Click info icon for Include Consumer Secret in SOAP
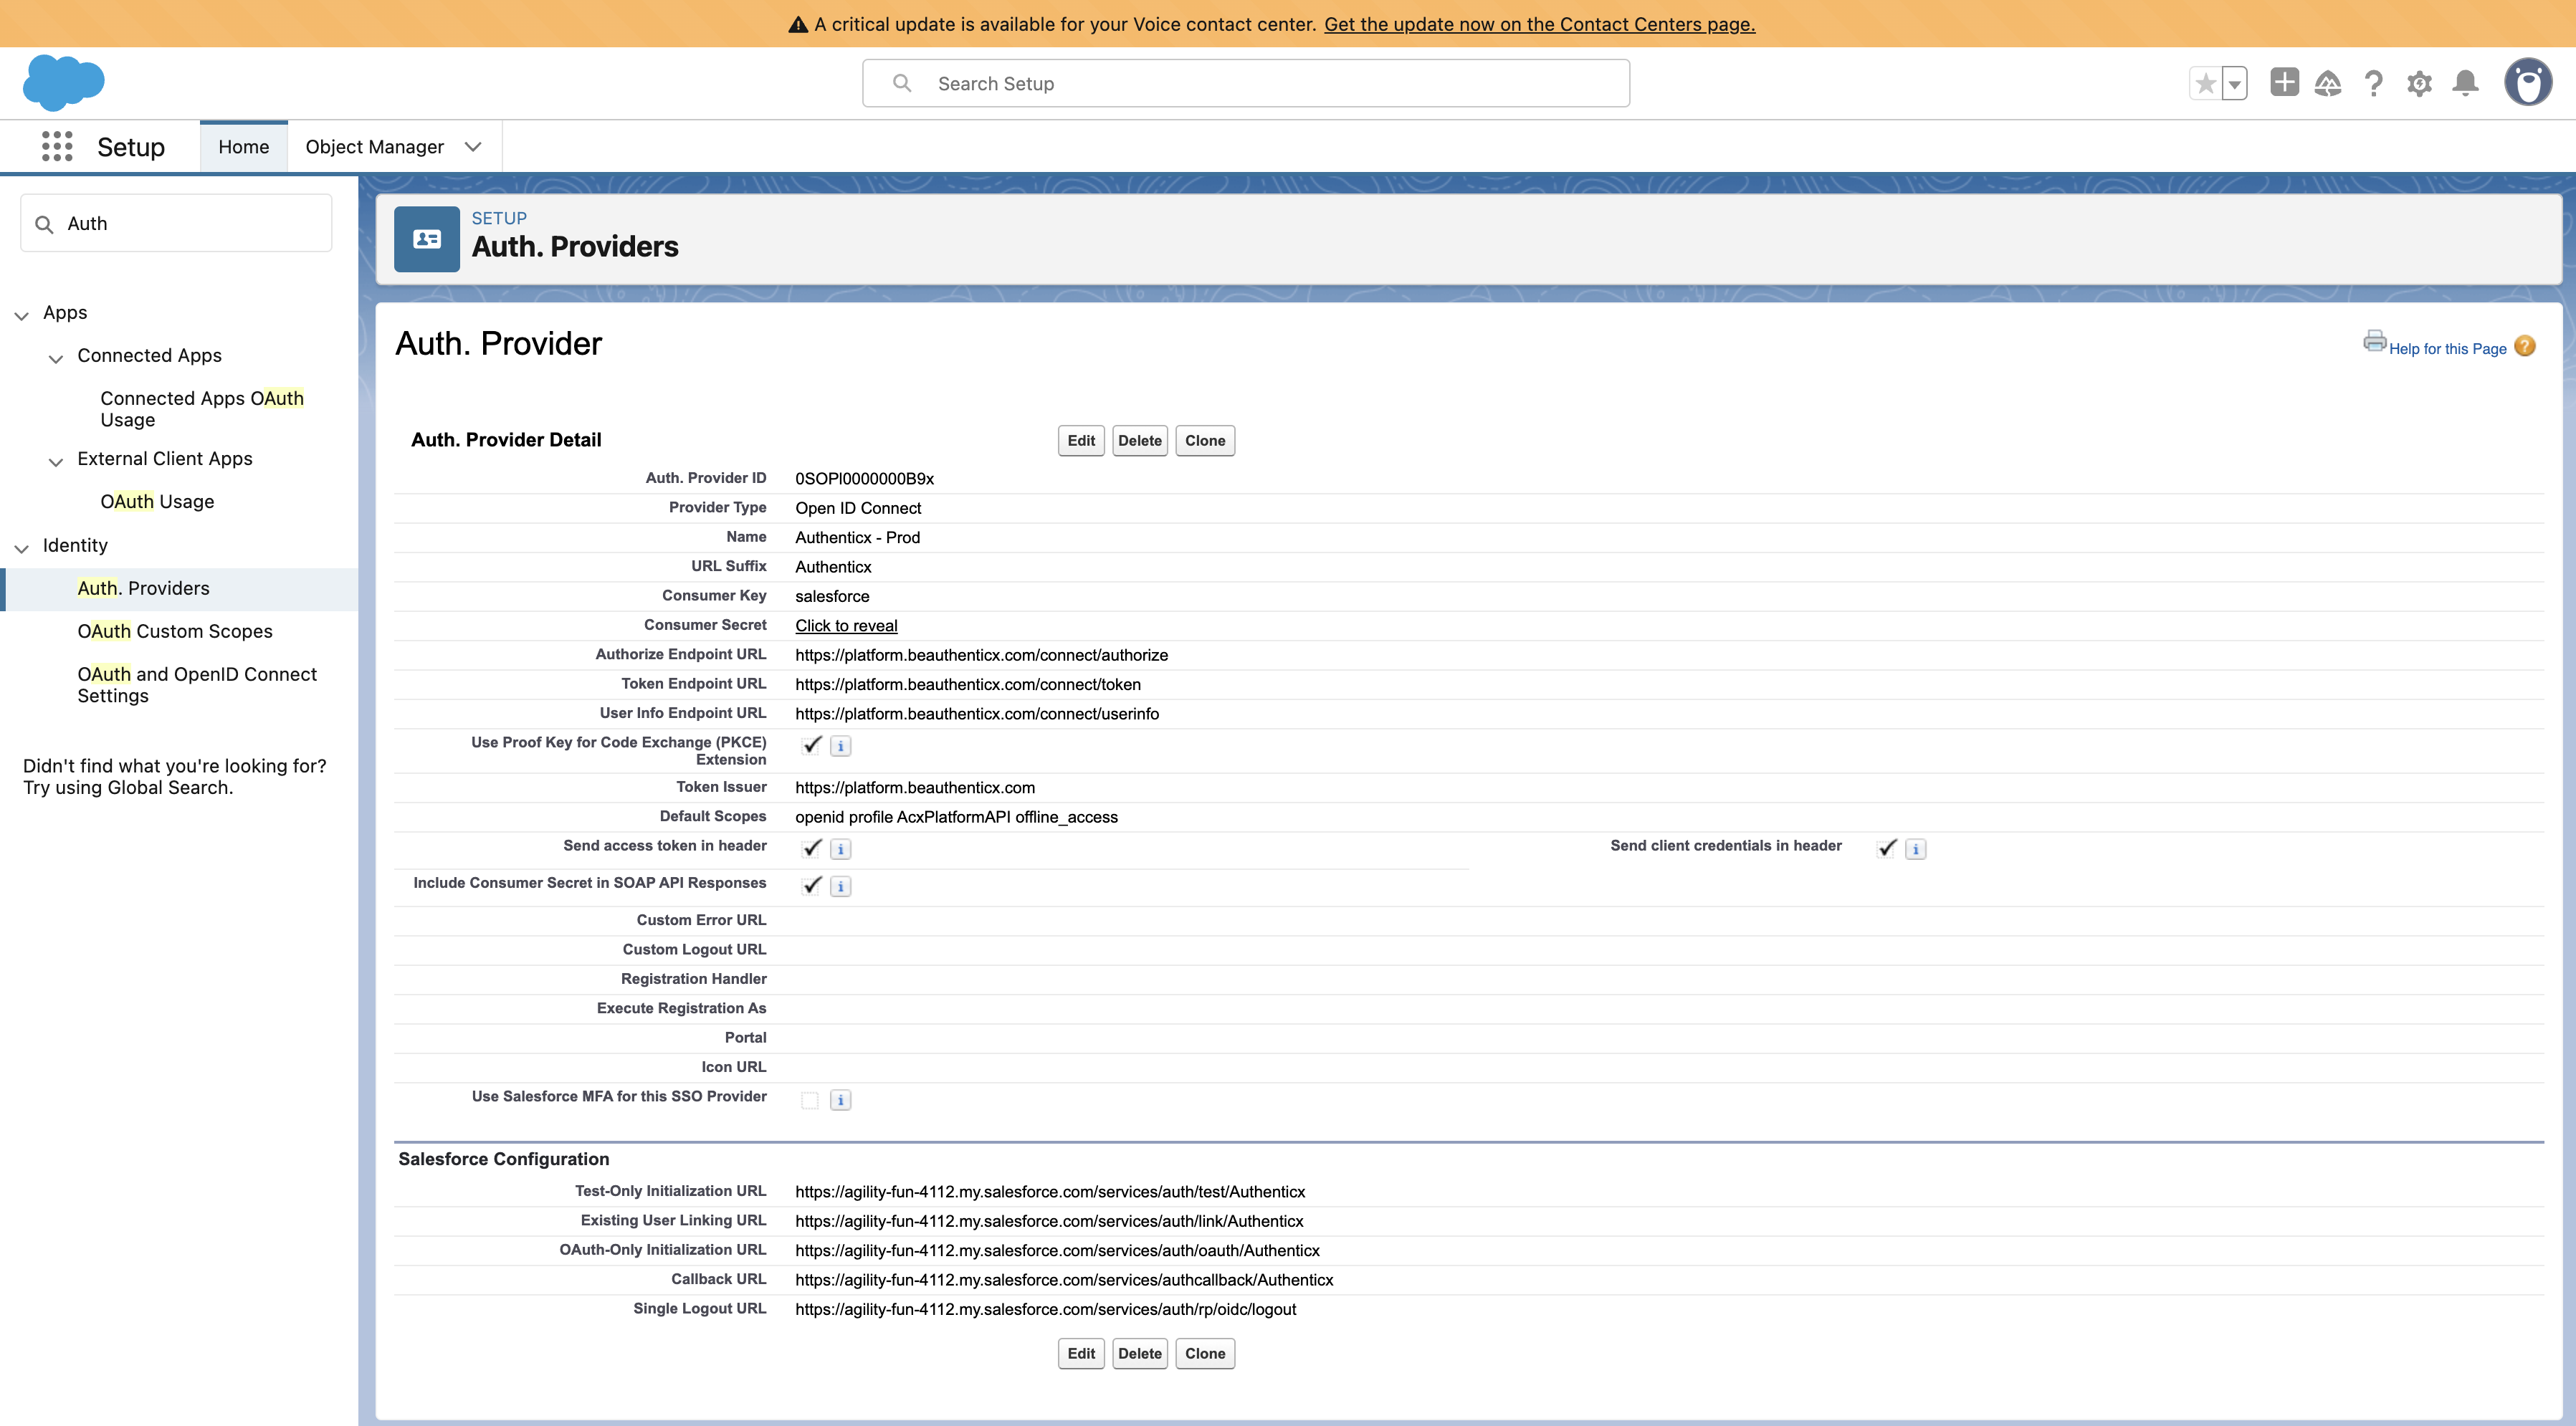The image size is (2576, 1426). click(x=840, y=886)
